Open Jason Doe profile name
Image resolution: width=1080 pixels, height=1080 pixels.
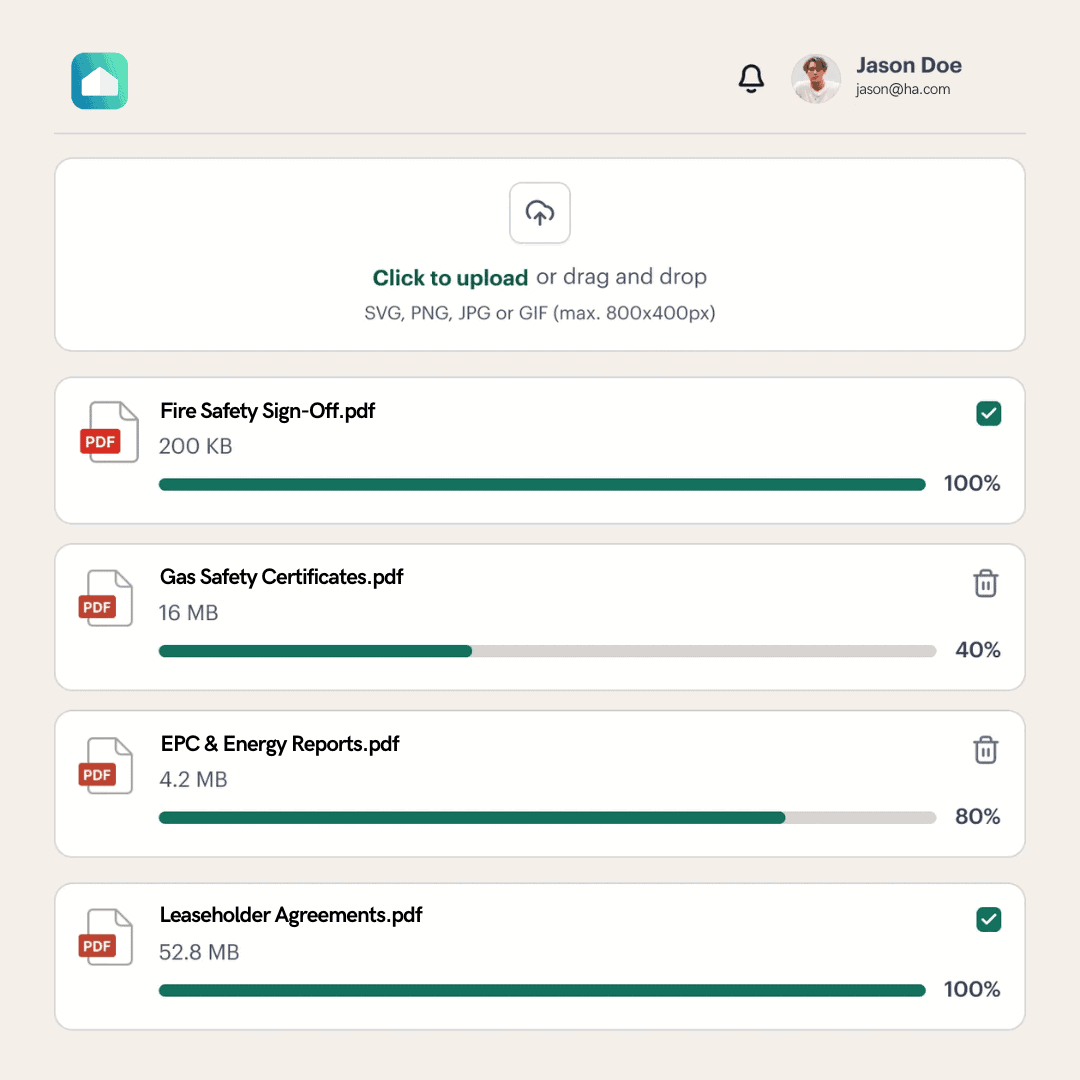pos(908,66)
